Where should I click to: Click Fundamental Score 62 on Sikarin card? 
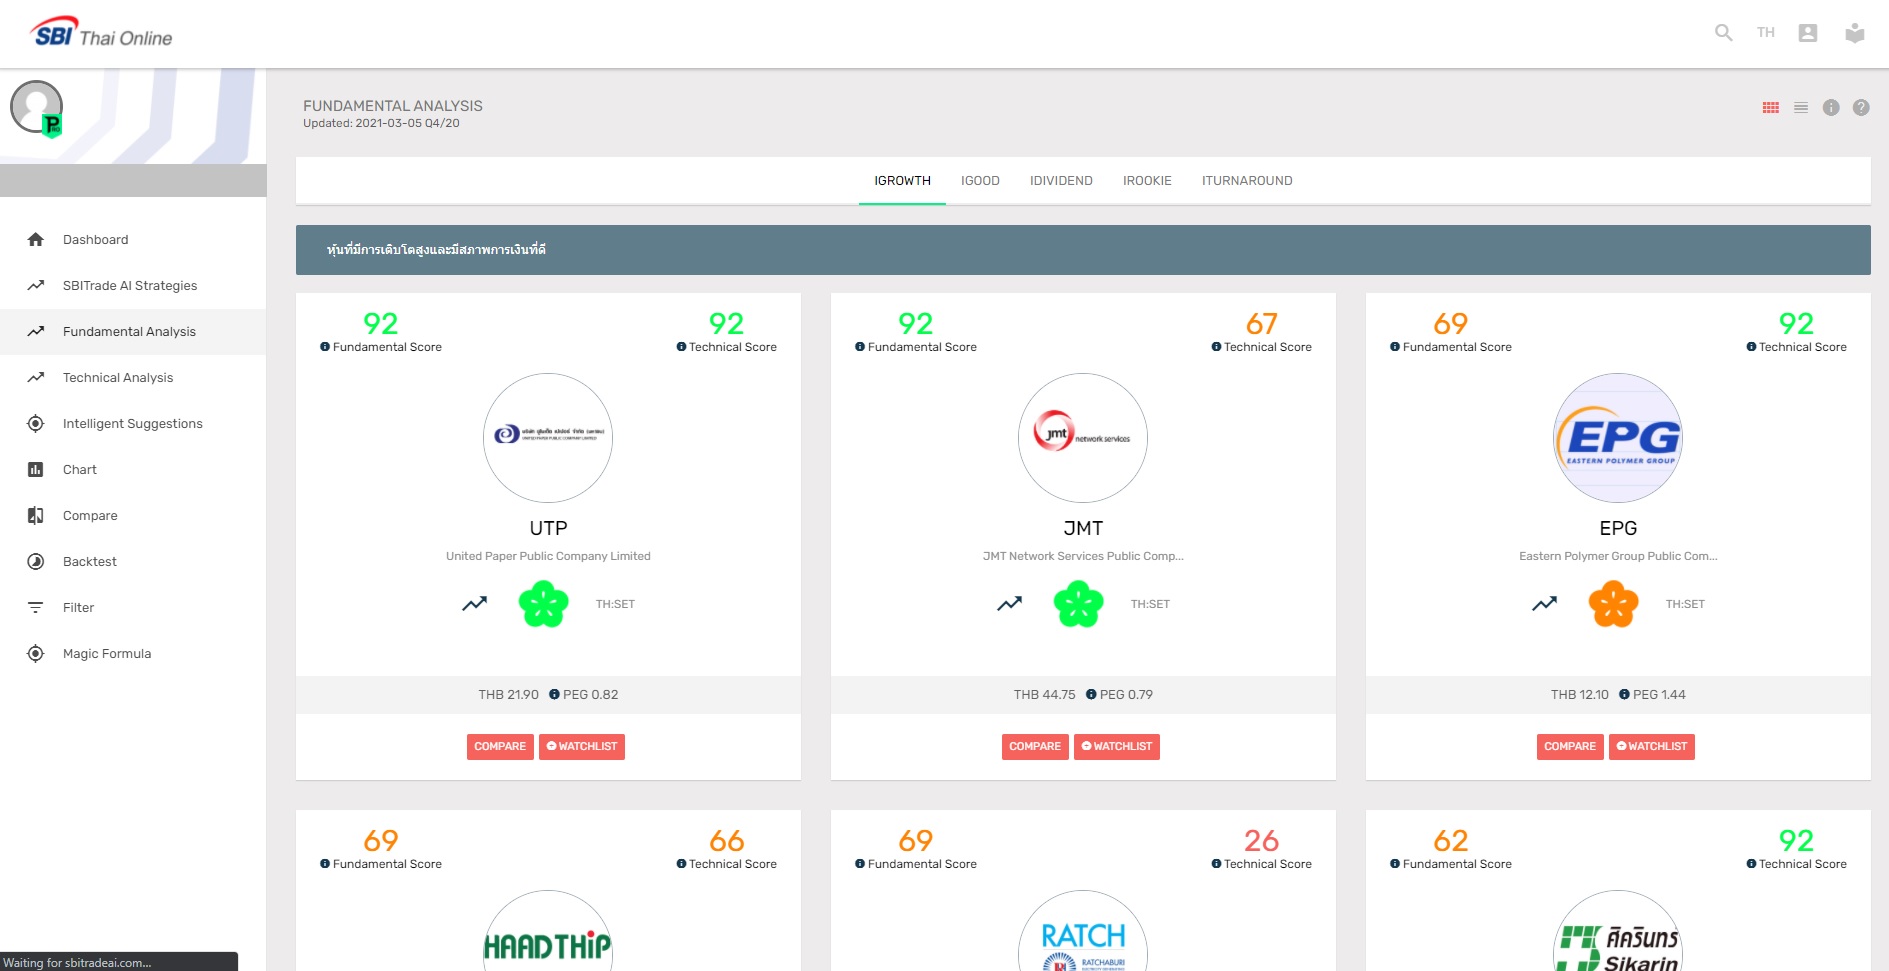pos(1451,841)
